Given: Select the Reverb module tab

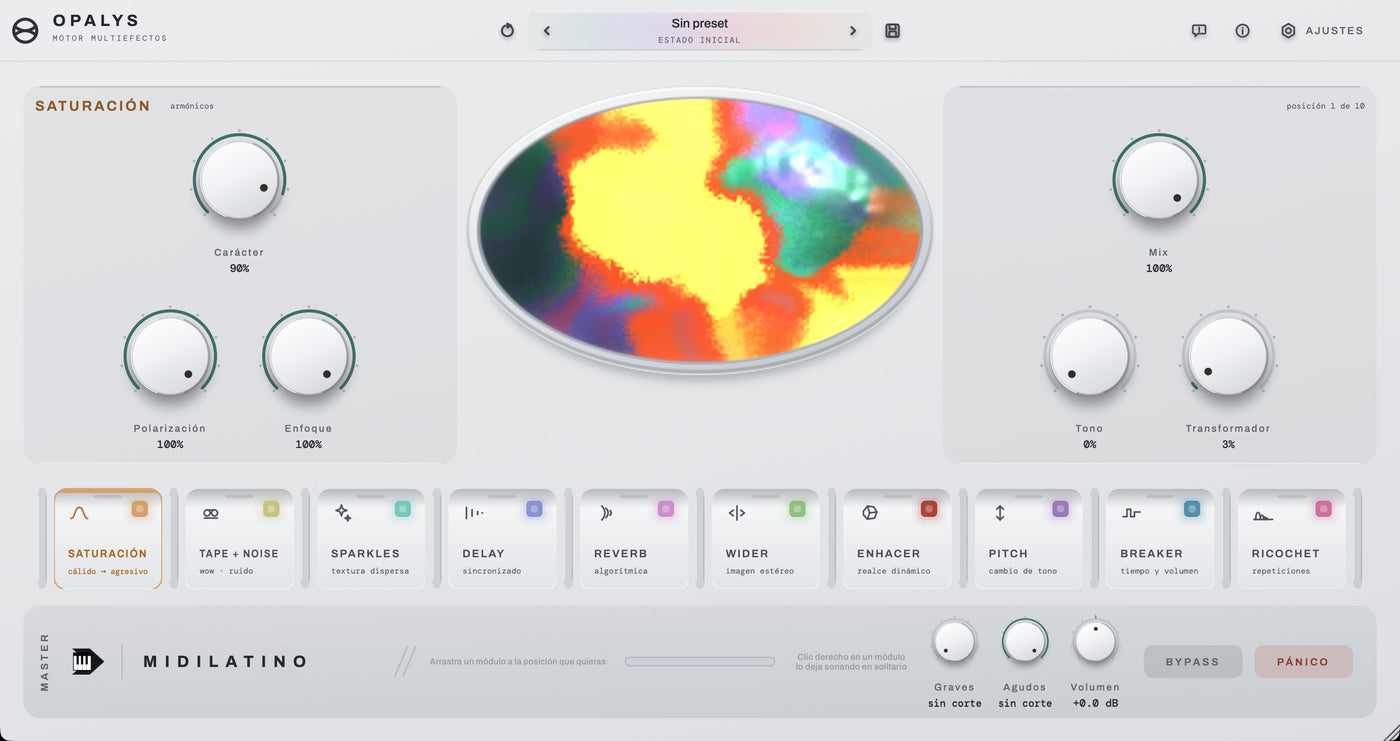Looking at the screenshot, I should tap(634, 539).
